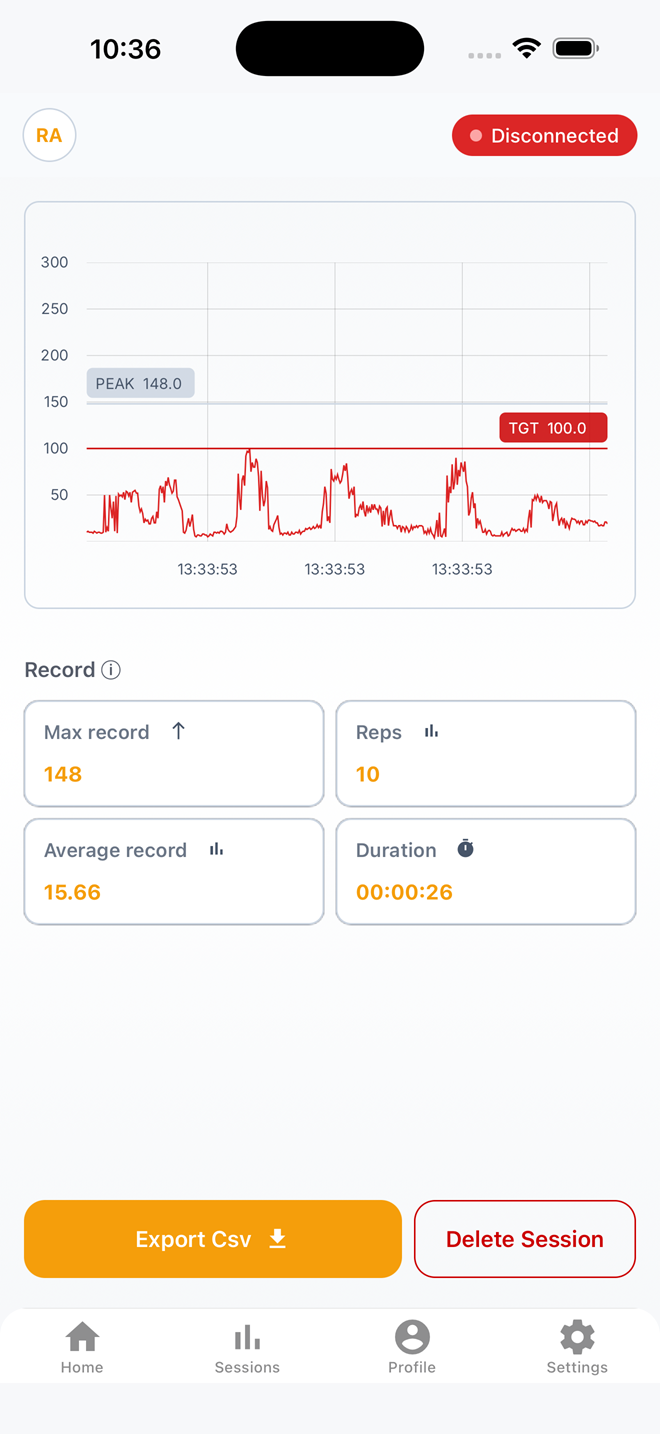Open the Home tab label
The width and height of the screenshot is (660, 1434).
82,1367
